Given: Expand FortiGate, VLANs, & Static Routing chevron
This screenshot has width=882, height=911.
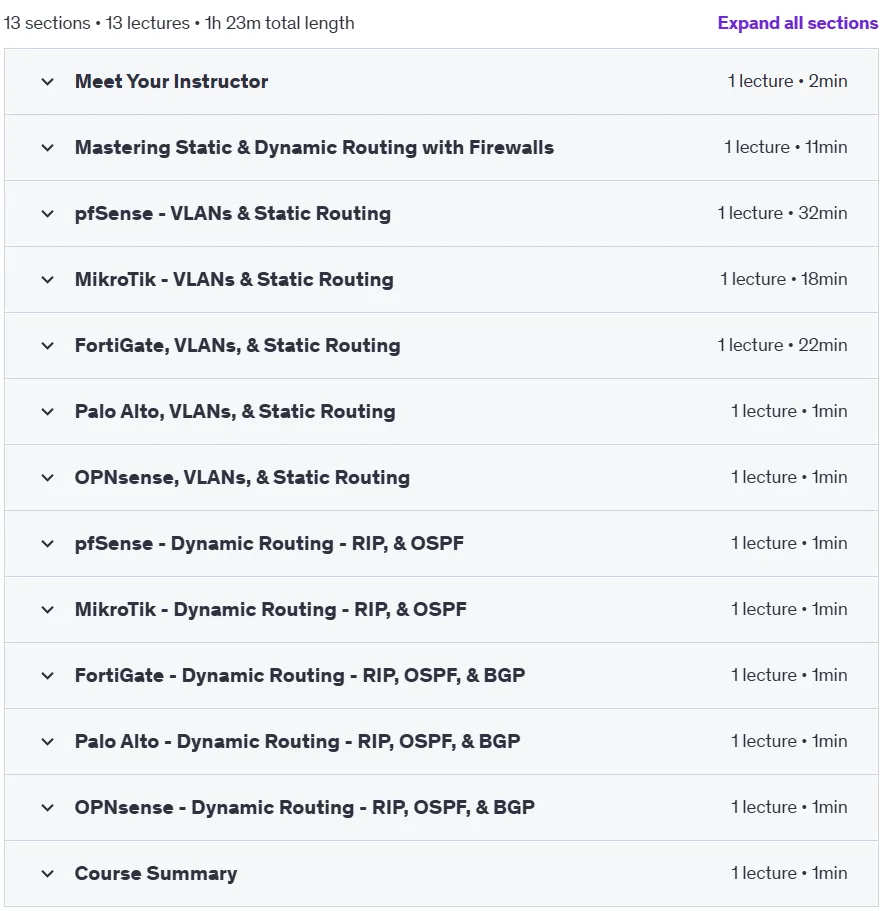Looking at the screenshot, I should coord(48,346).
